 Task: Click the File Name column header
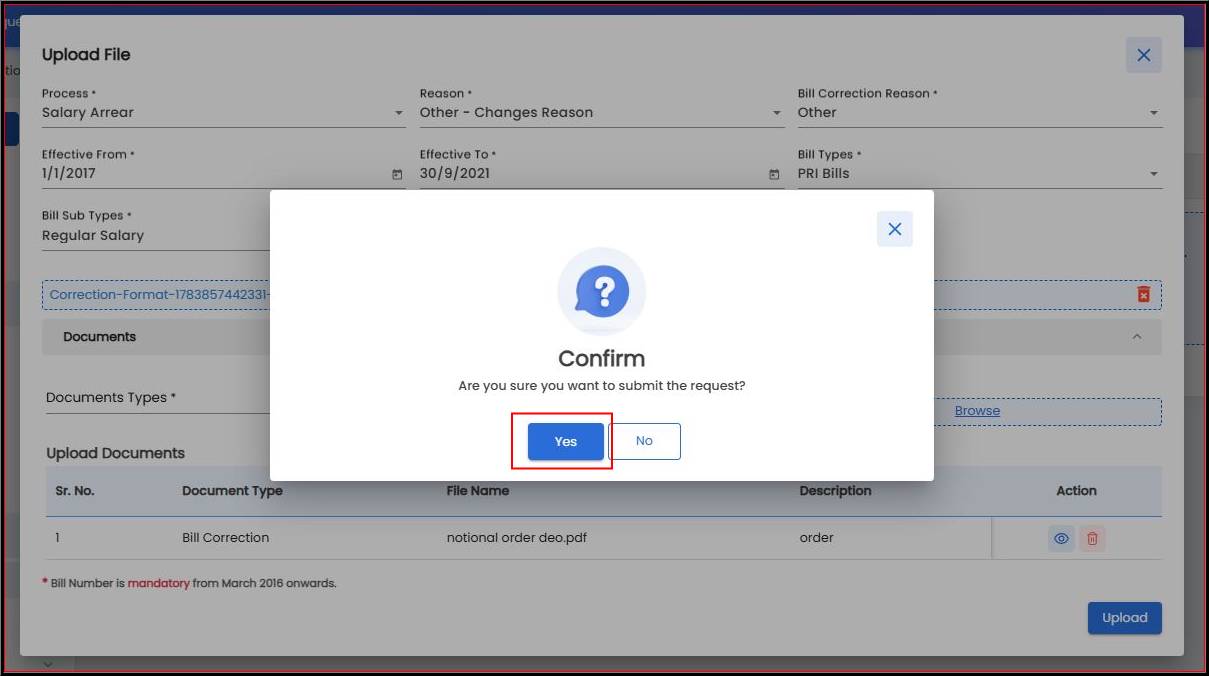coord(478,491)
